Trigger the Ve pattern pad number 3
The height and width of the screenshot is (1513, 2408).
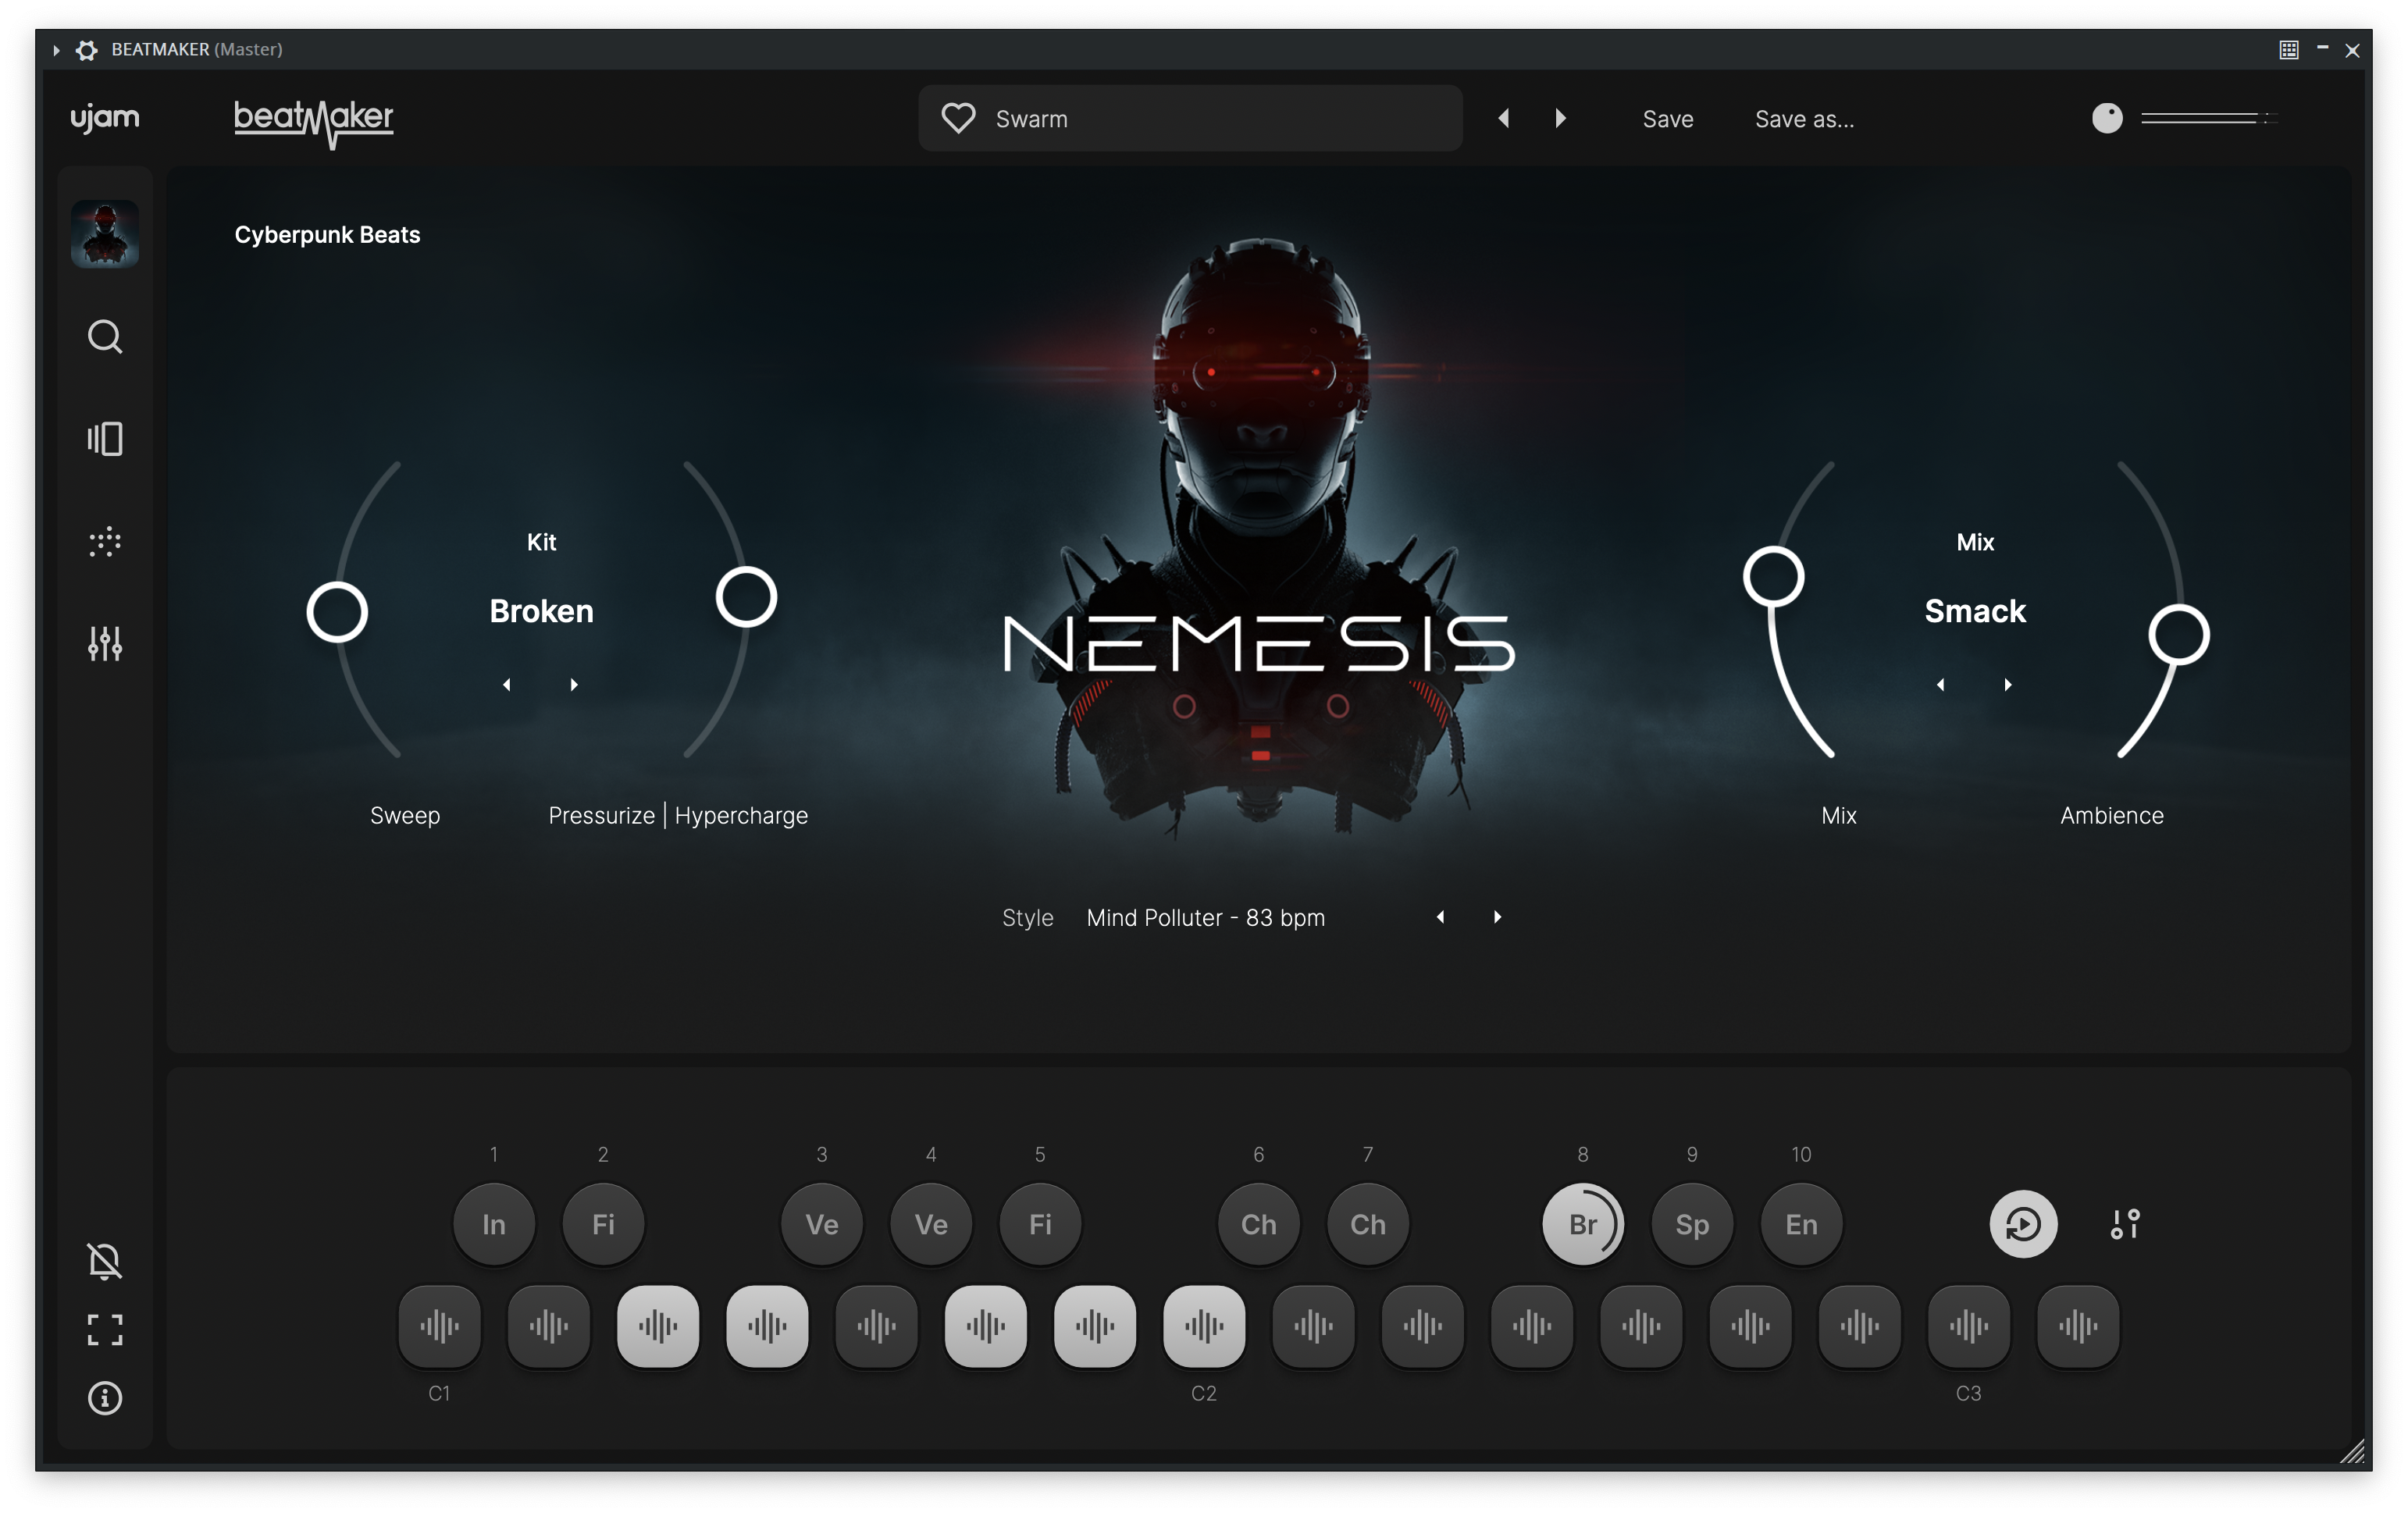coord(822,1224)
